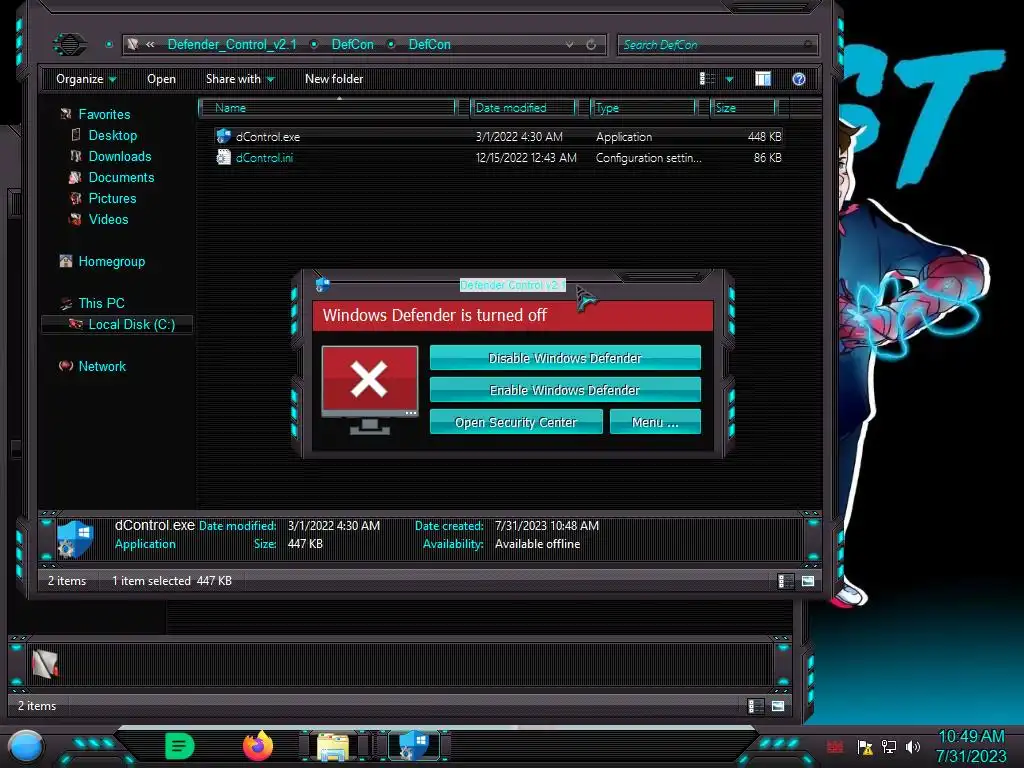
Task: Toggle the preview pane icon
Action: point(763,79)
